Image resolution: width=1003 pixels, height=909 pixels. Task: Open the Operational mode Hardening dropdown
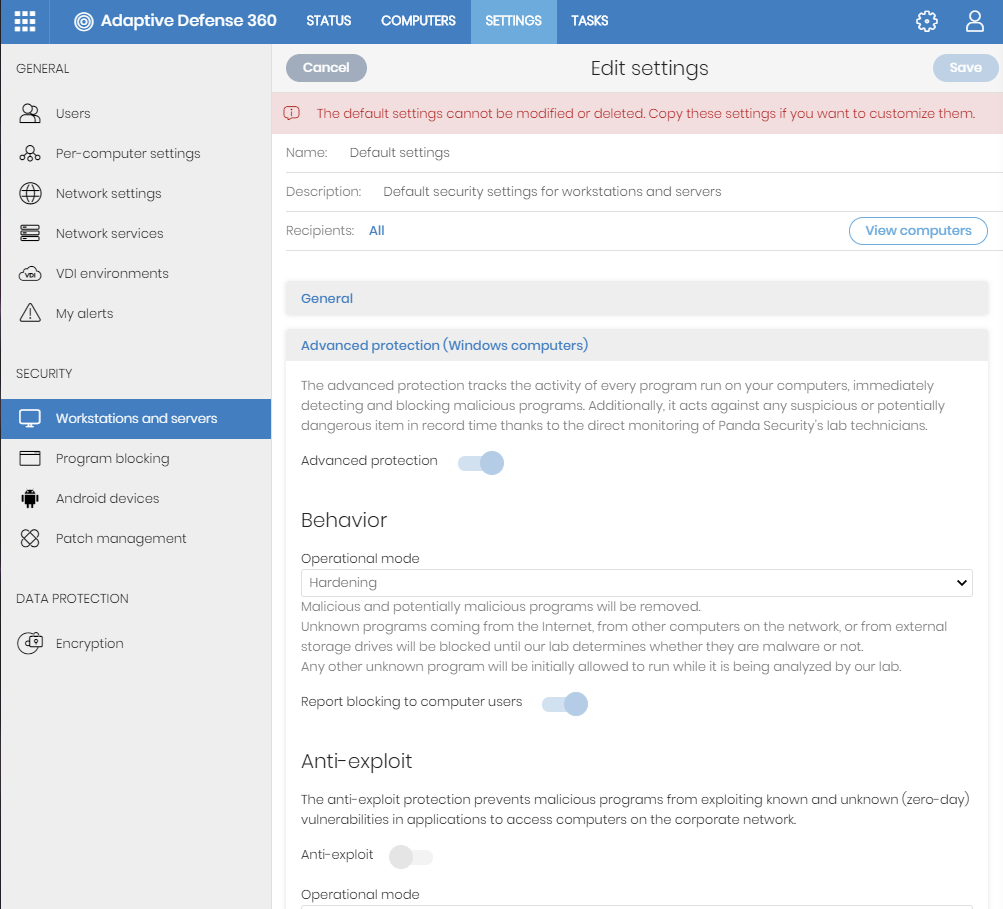tap(636, 582)
